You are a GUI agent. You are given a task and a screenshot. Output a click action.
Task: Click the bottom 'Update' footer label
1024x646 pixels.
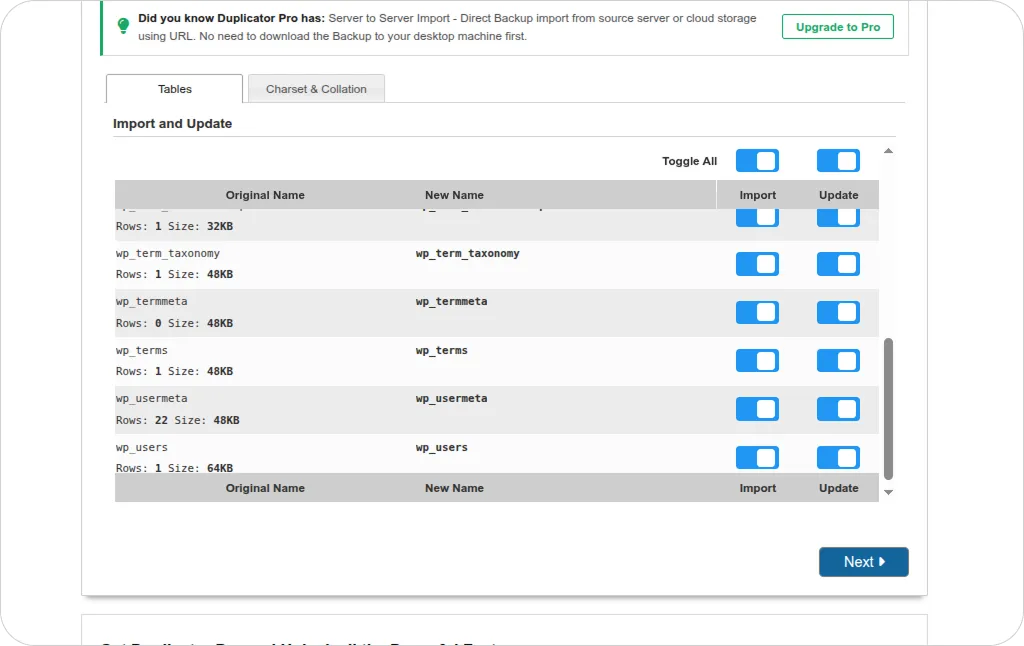pyautogui.click(x=839, y=488)
